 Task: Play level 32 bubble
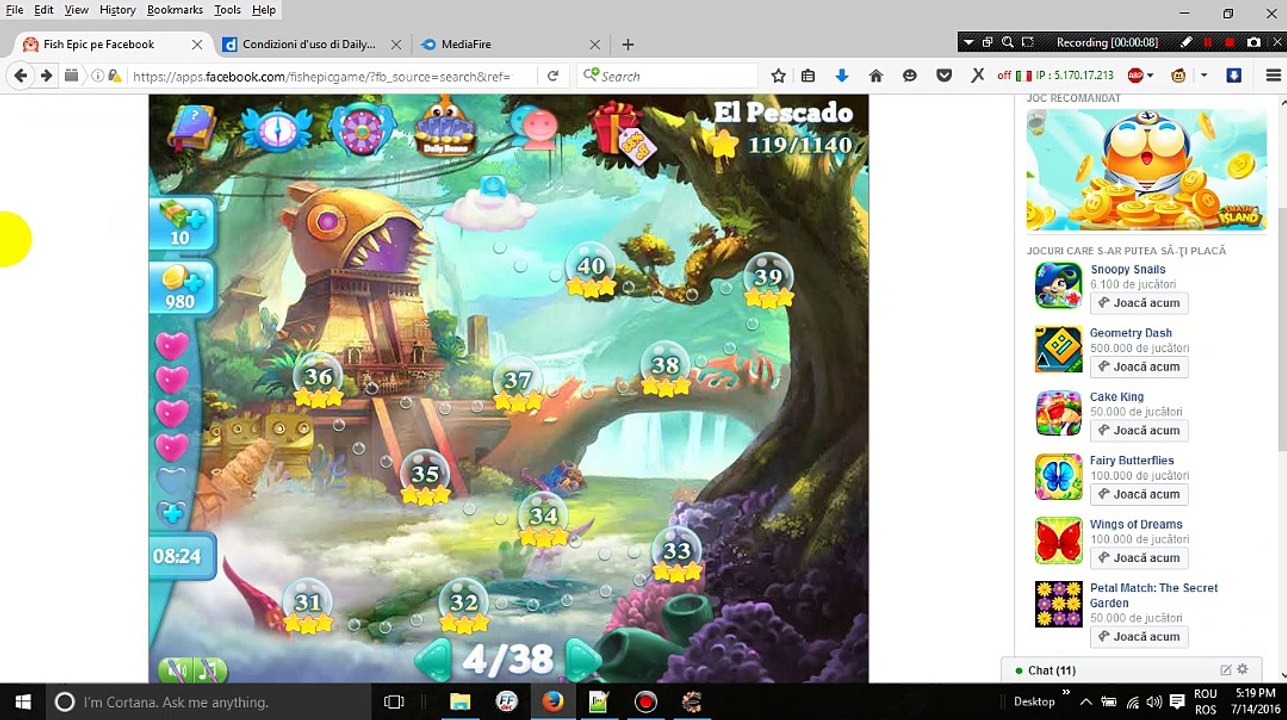point(463,607)
